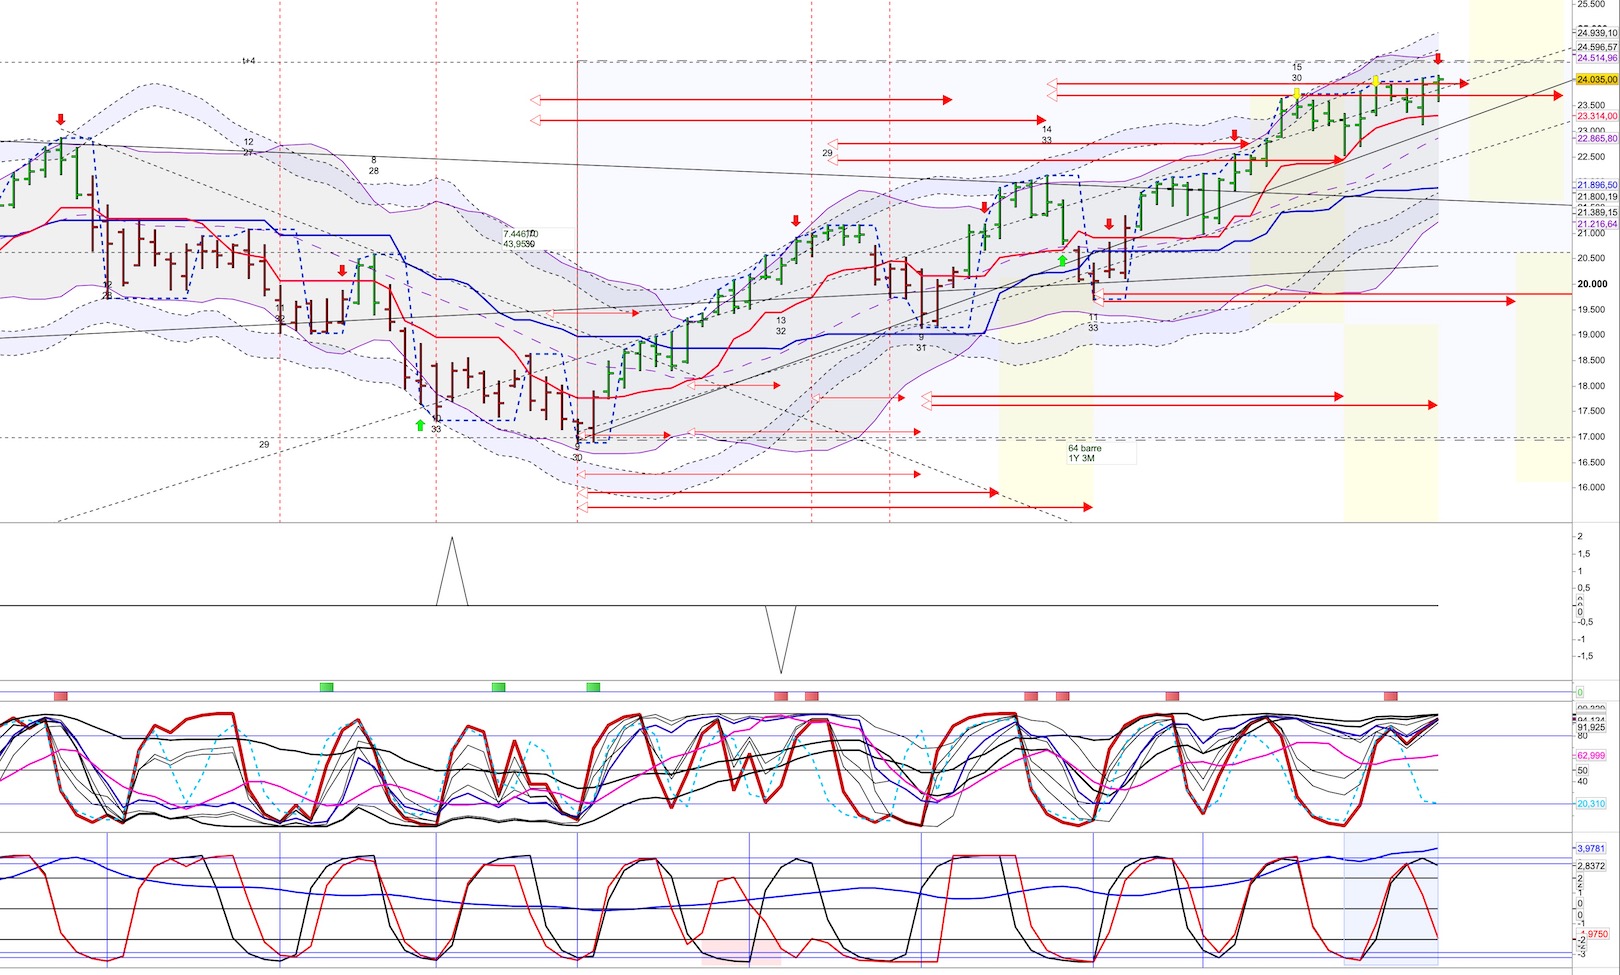Click the '11 33' swing low label
This screenshot has height=975, width=1620.
coord(1093,322)
